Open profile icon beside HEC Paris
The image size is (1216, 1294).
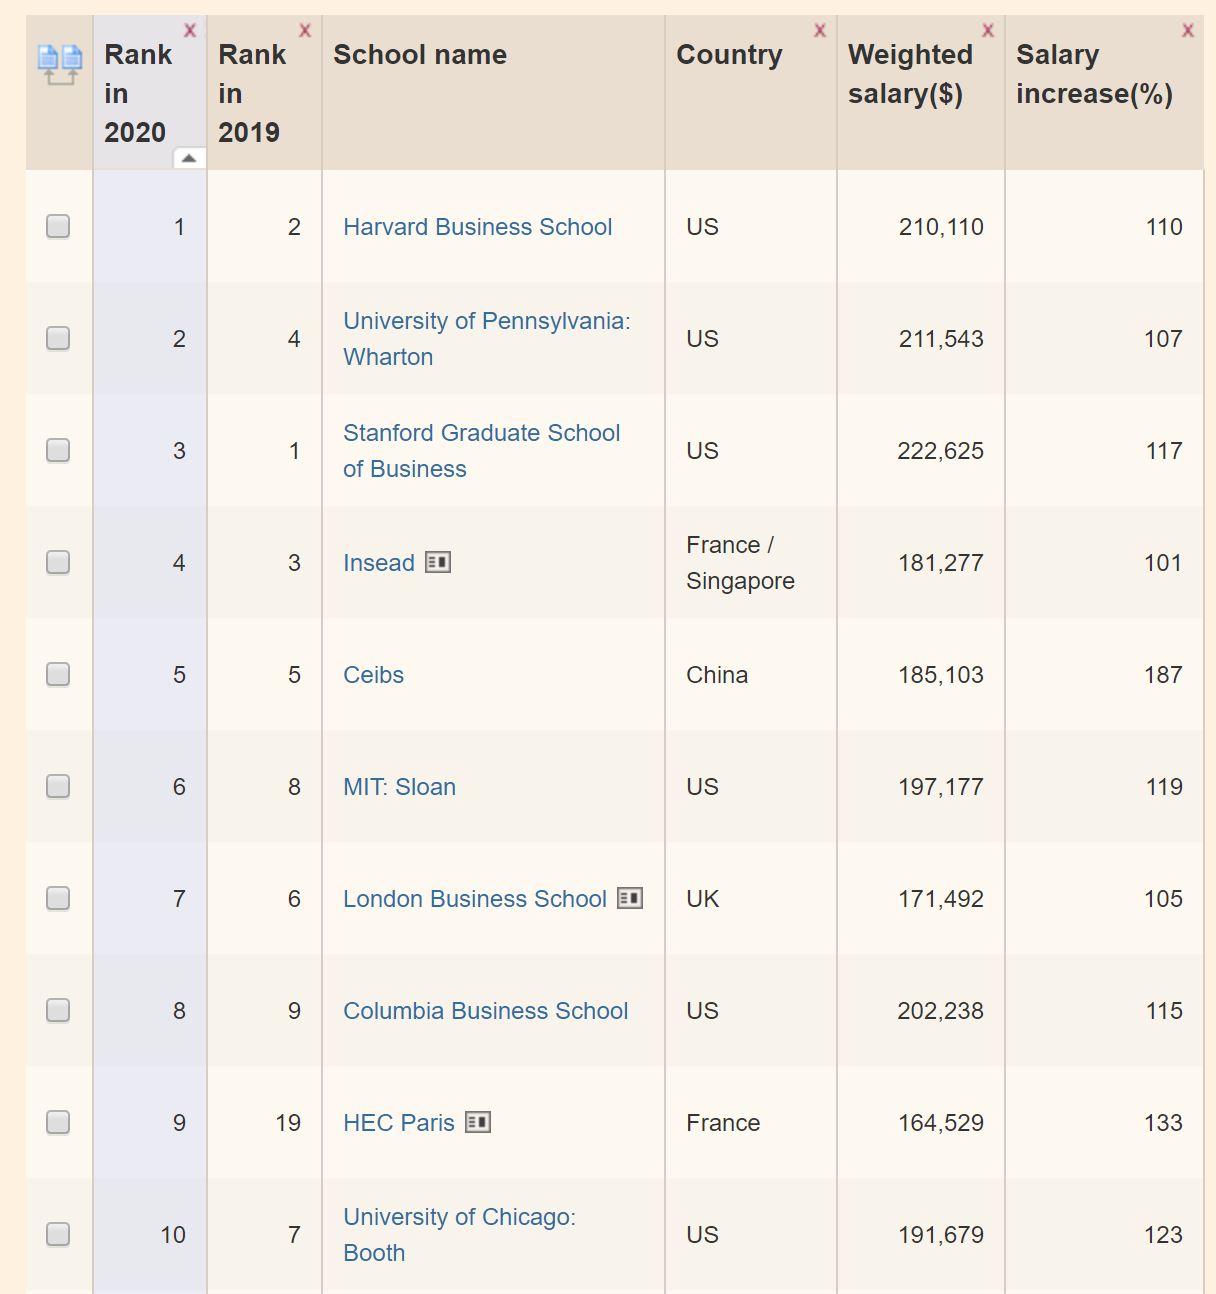tap(478, 1122)
